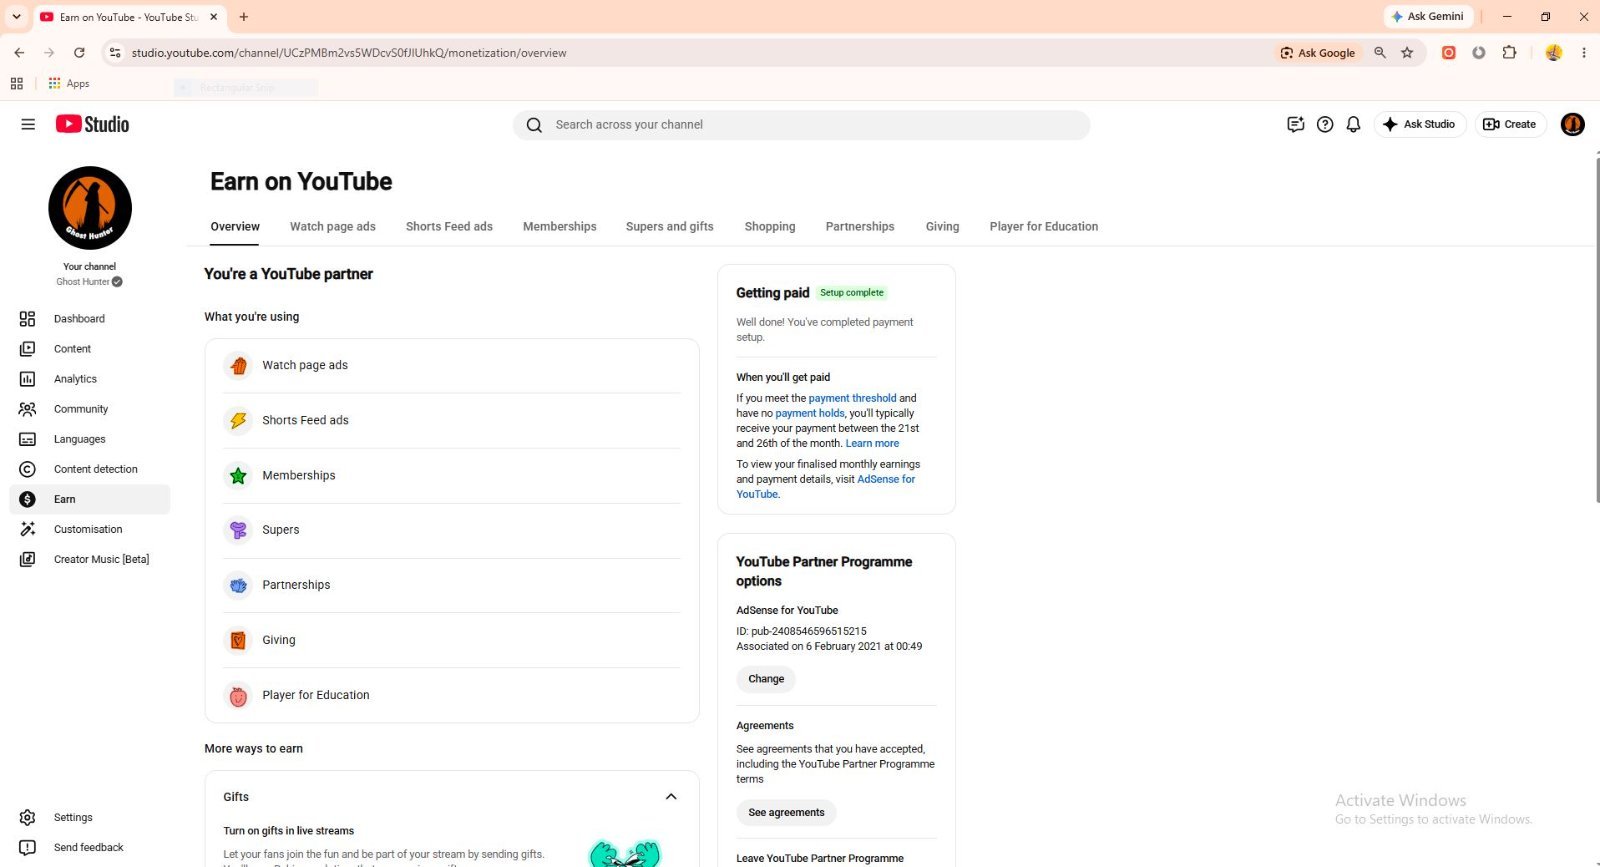The height and width of the screenshot is (867, 1600).
Task: Open Creator Music [Beta]
Action: [x=101, y=559]
